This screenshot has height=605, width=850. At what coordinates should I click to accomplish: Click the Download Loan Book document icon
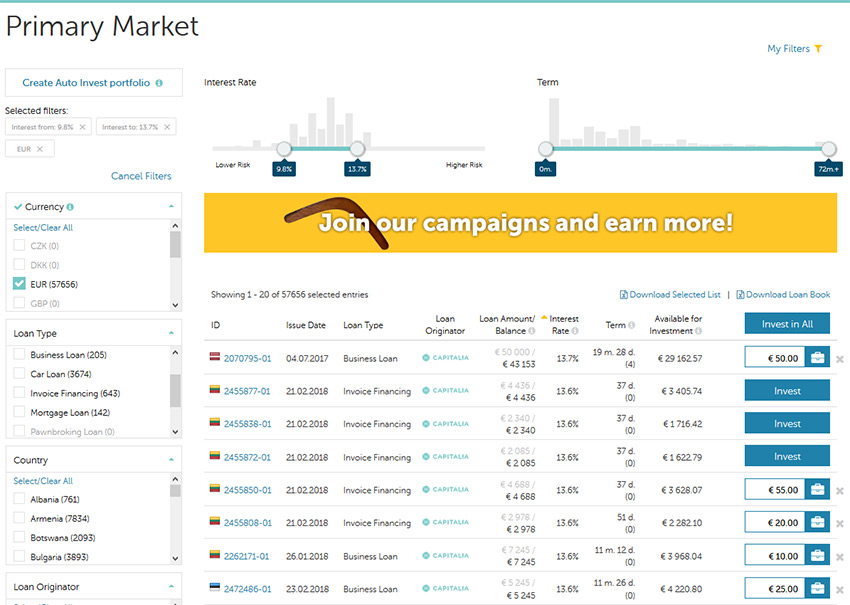tap(740, 294)
